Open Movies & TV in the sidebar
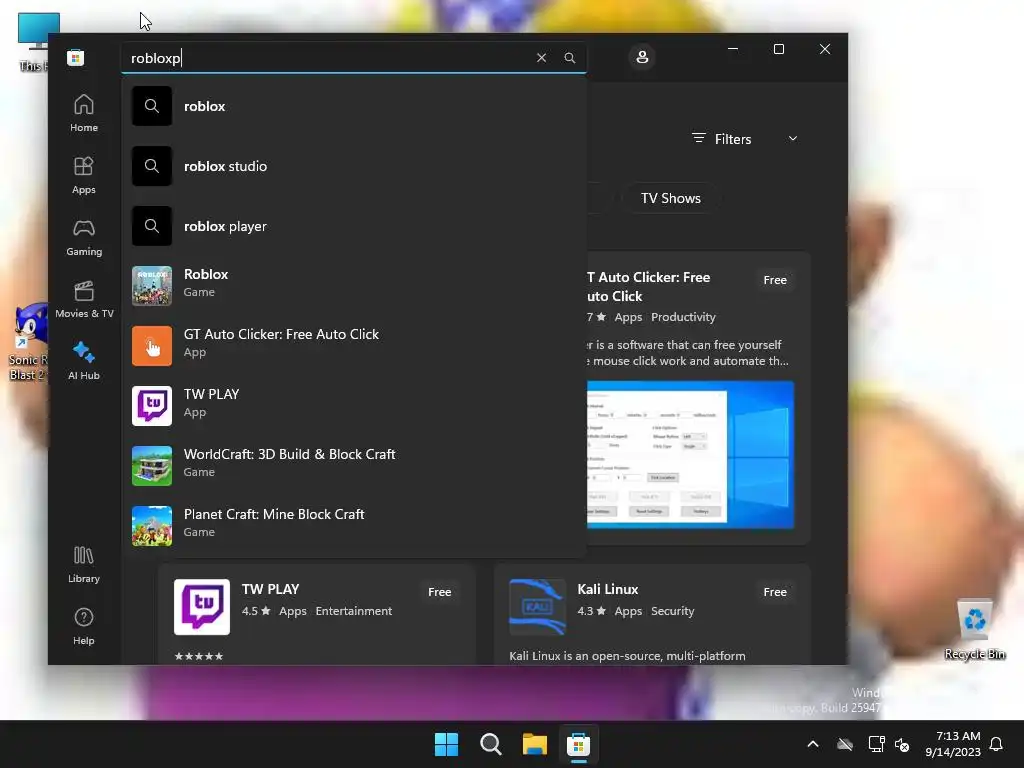1024x768 pixels. point(84,299)
